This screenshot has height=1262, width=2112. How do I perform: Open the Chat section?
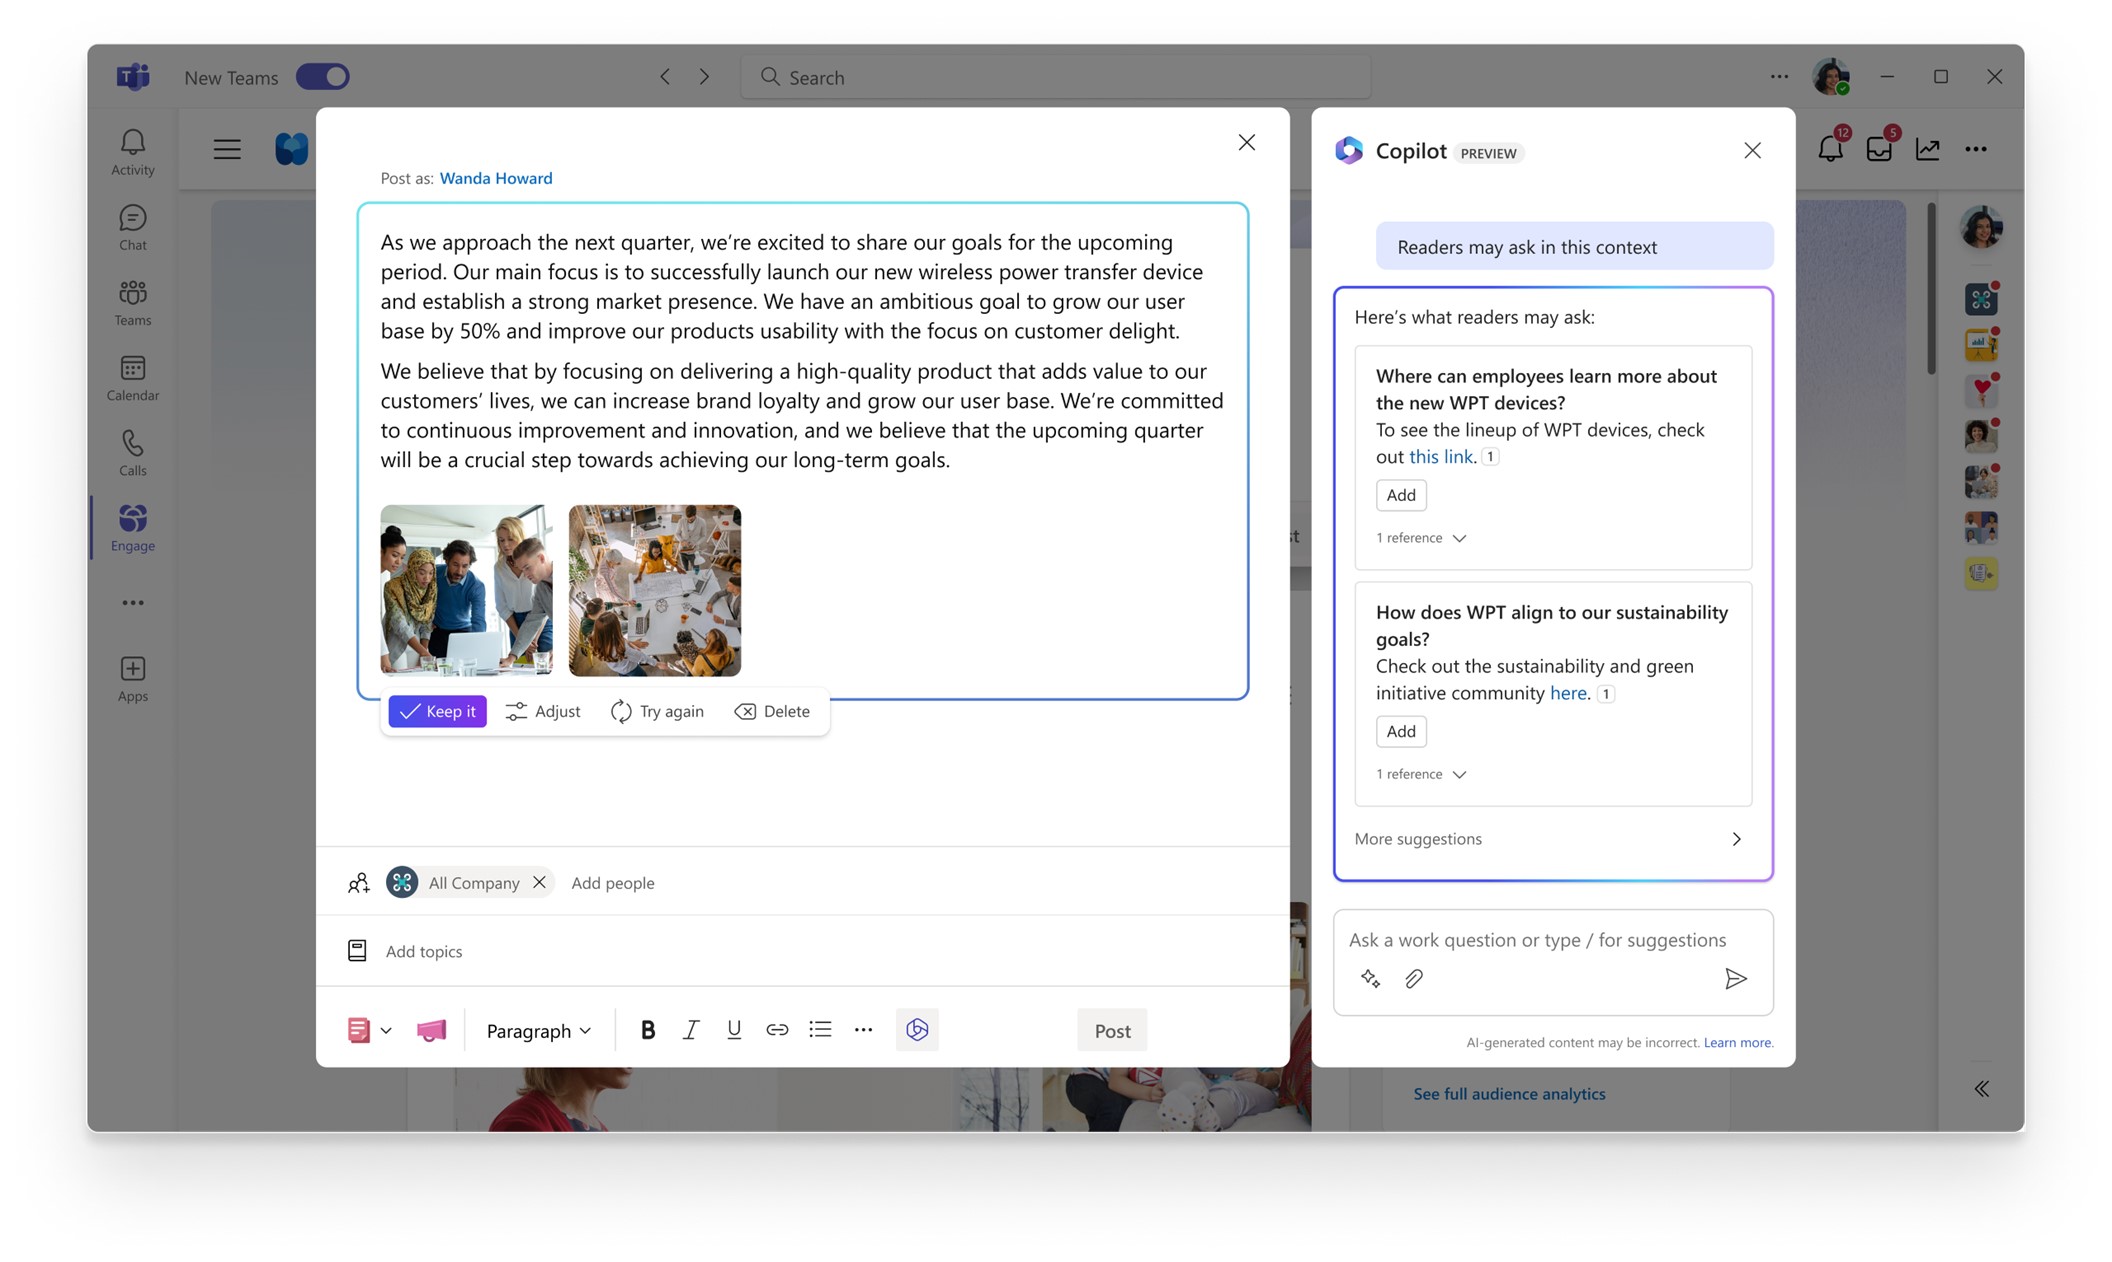tap(131, 226)
